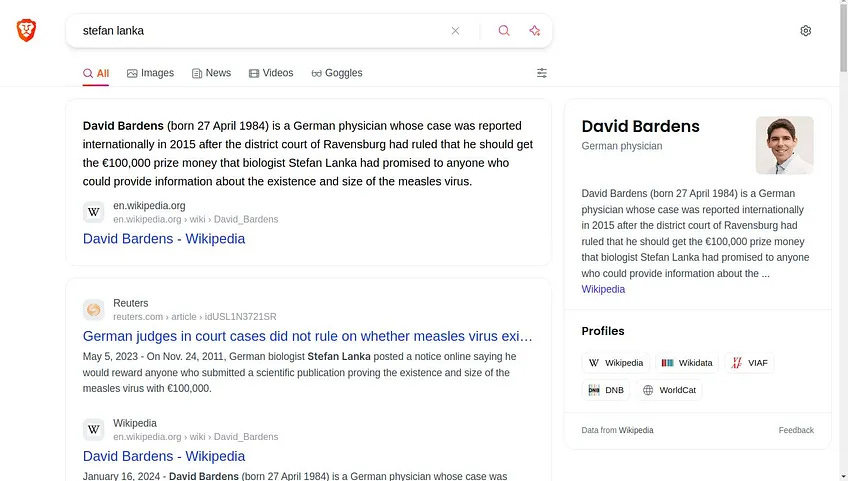Open Wikipedia profile button
848x481 pixels.
coord(616,363)
